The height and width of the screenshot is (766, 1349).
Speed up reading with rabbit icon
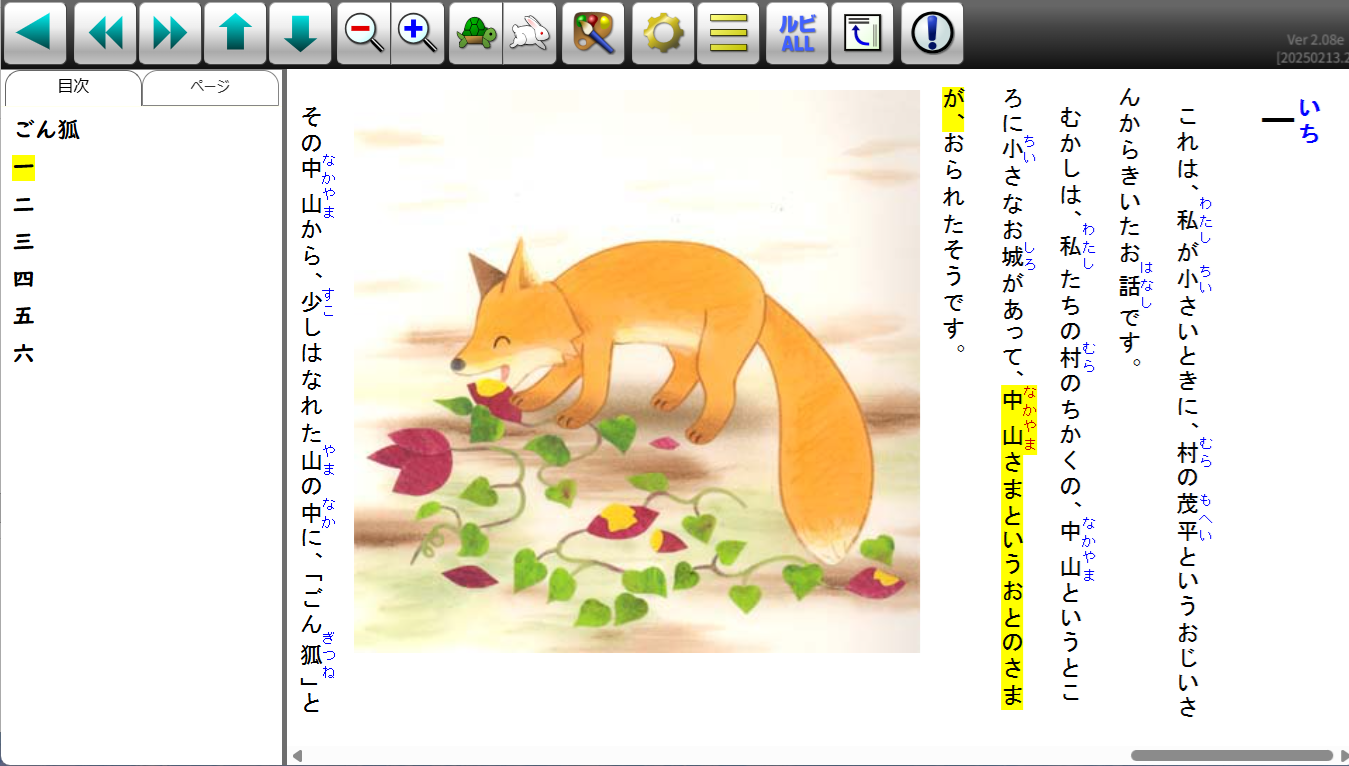(x=529, y=33)
